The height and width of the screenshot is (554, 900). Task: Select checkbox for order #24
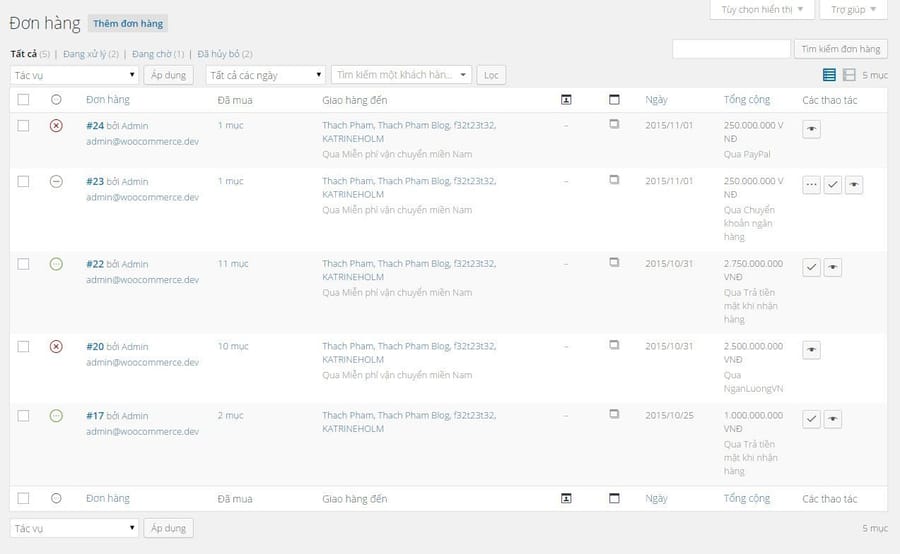23,126
